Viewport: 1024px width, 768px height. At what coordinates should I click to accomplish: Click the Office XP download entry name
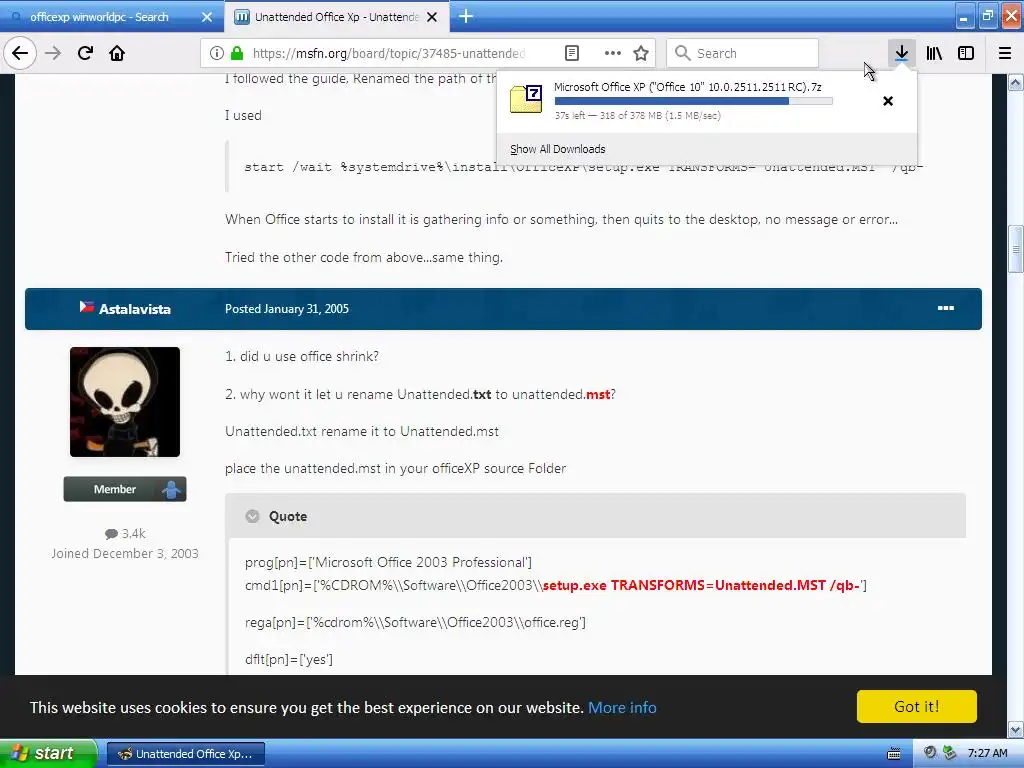pos(688,87)
